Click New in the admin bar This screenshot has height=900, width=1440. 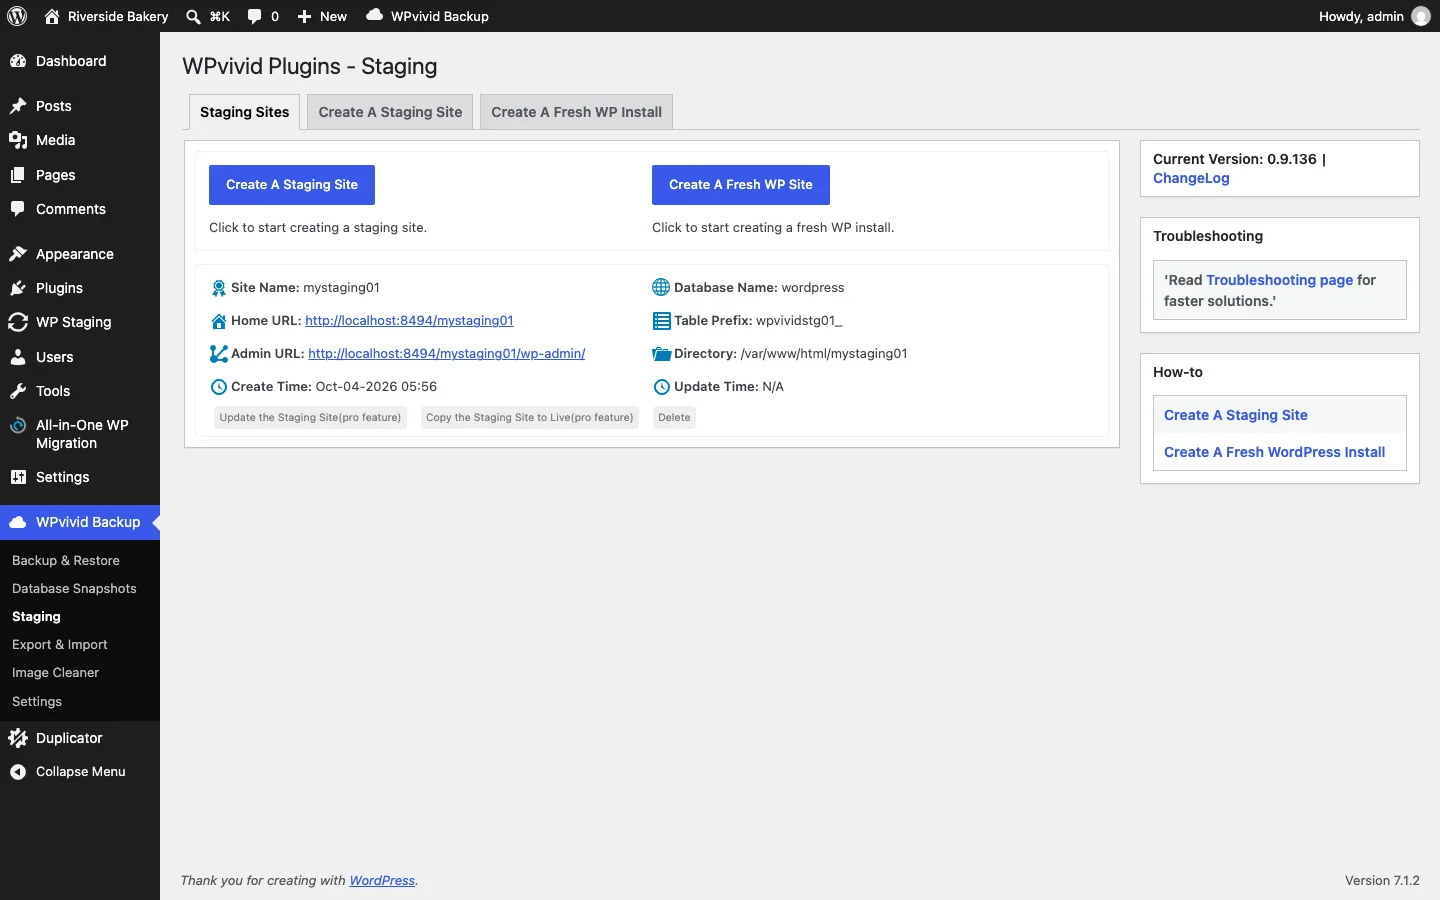[322, 16]
